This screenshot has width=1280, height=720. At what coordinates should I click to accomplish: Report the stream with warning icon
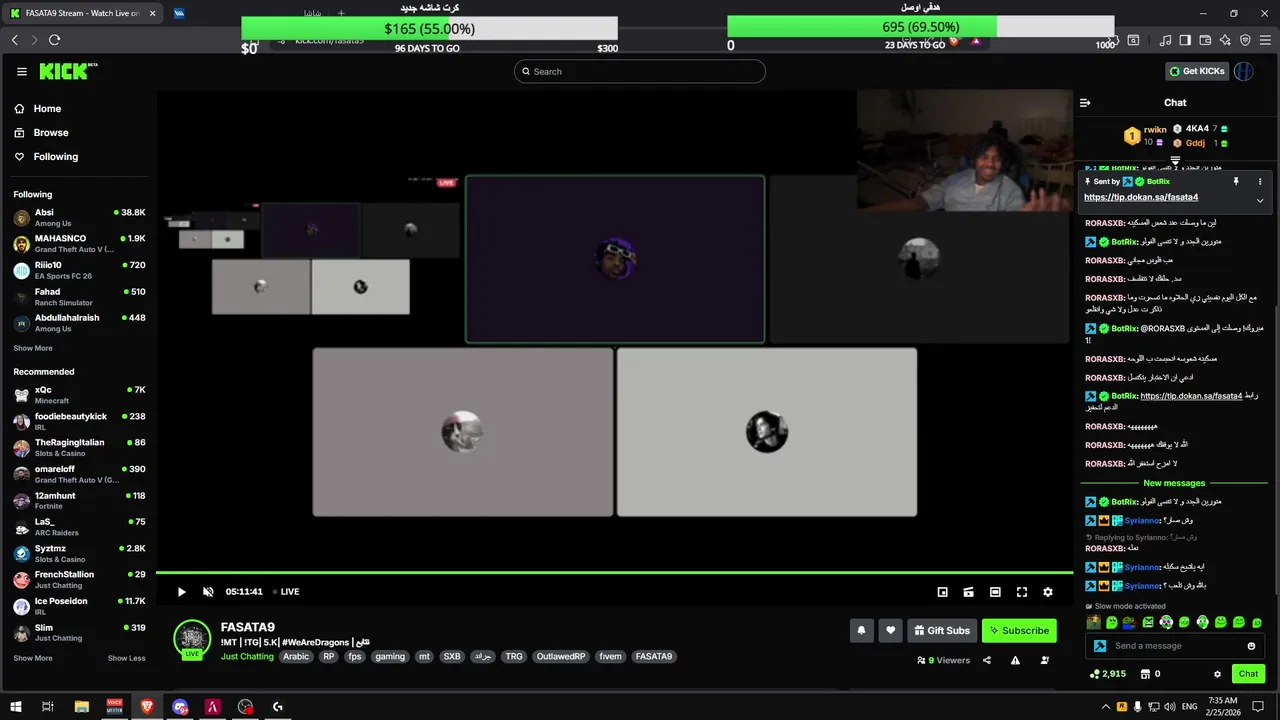click(x=1015, y=660)
